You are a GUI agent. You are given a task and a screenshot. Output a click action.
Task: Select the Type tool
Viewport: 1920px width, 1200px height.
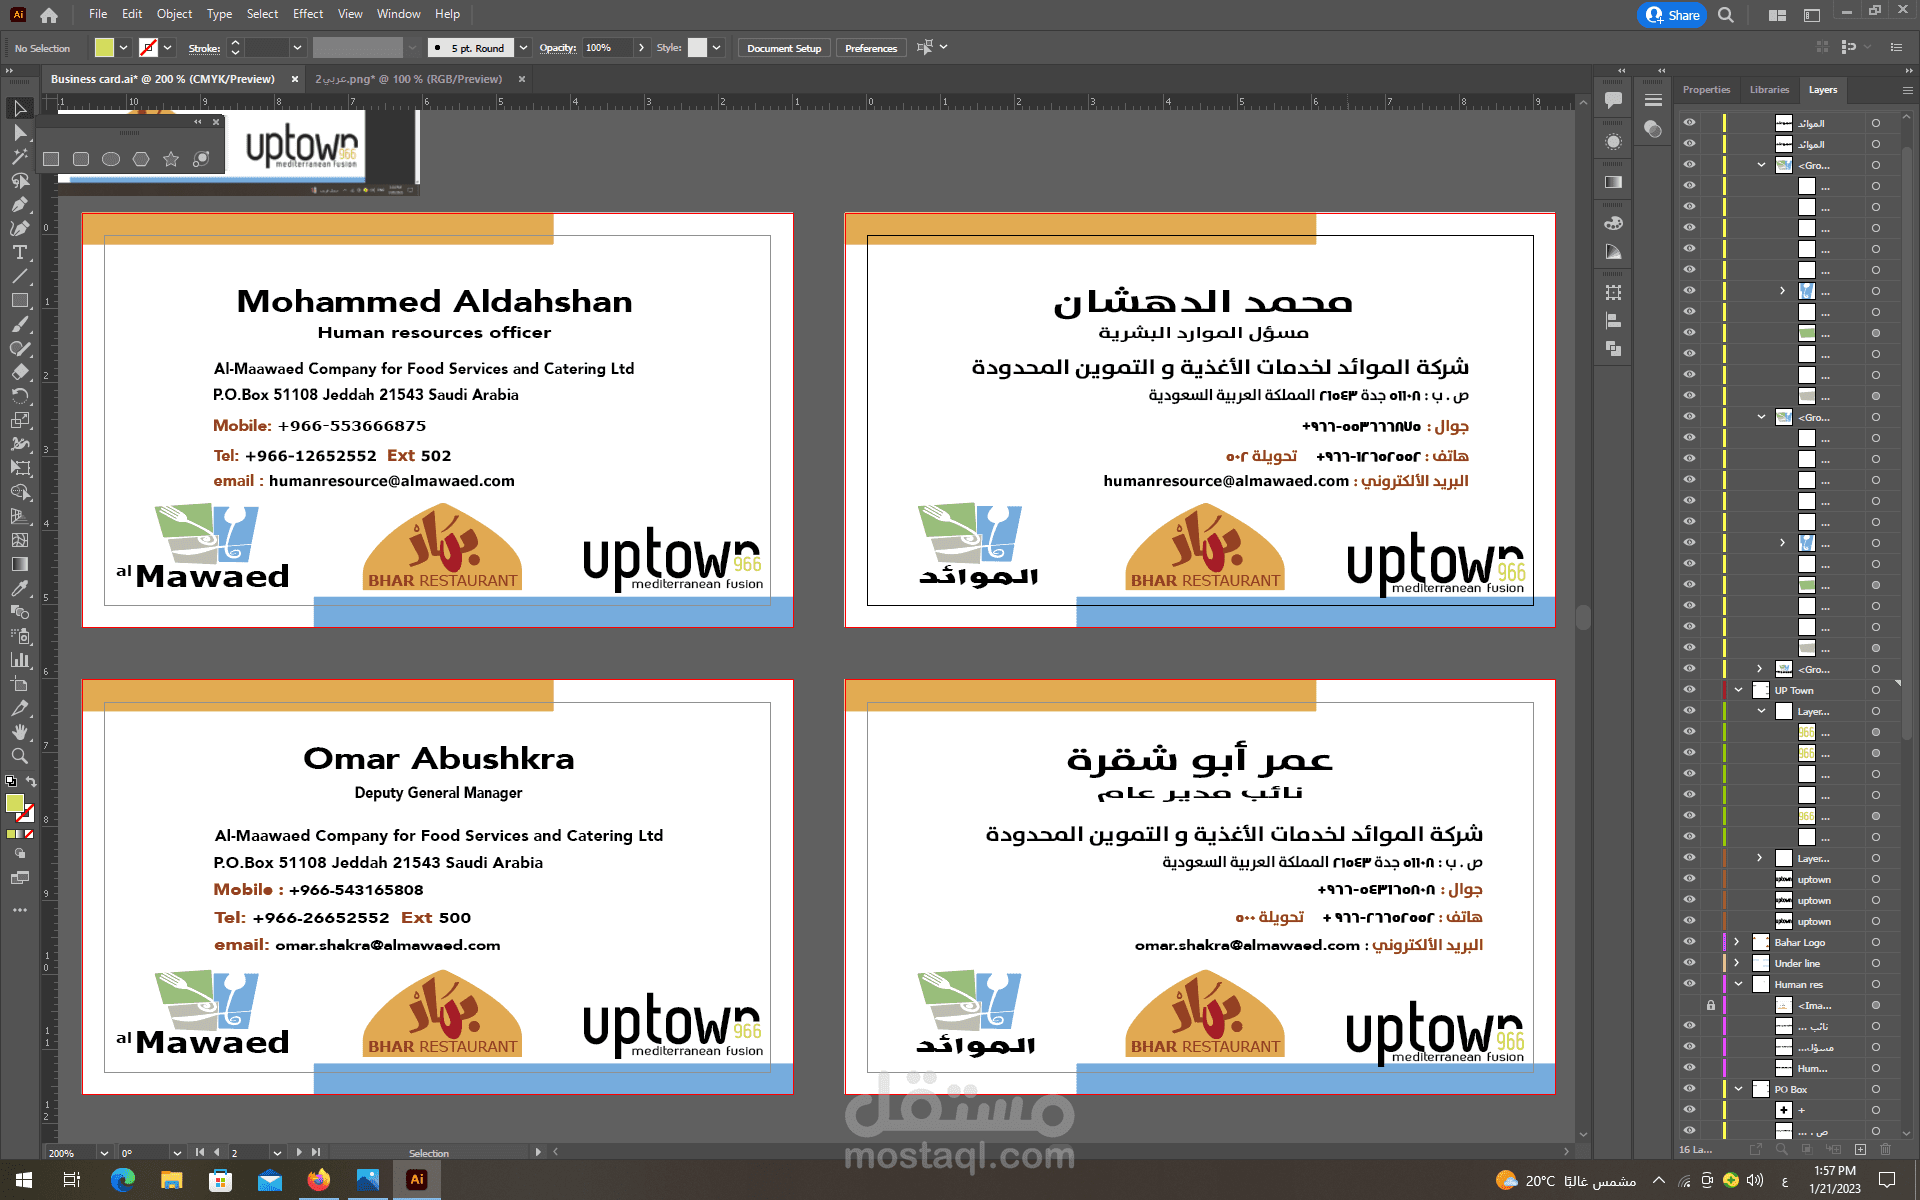19,252
